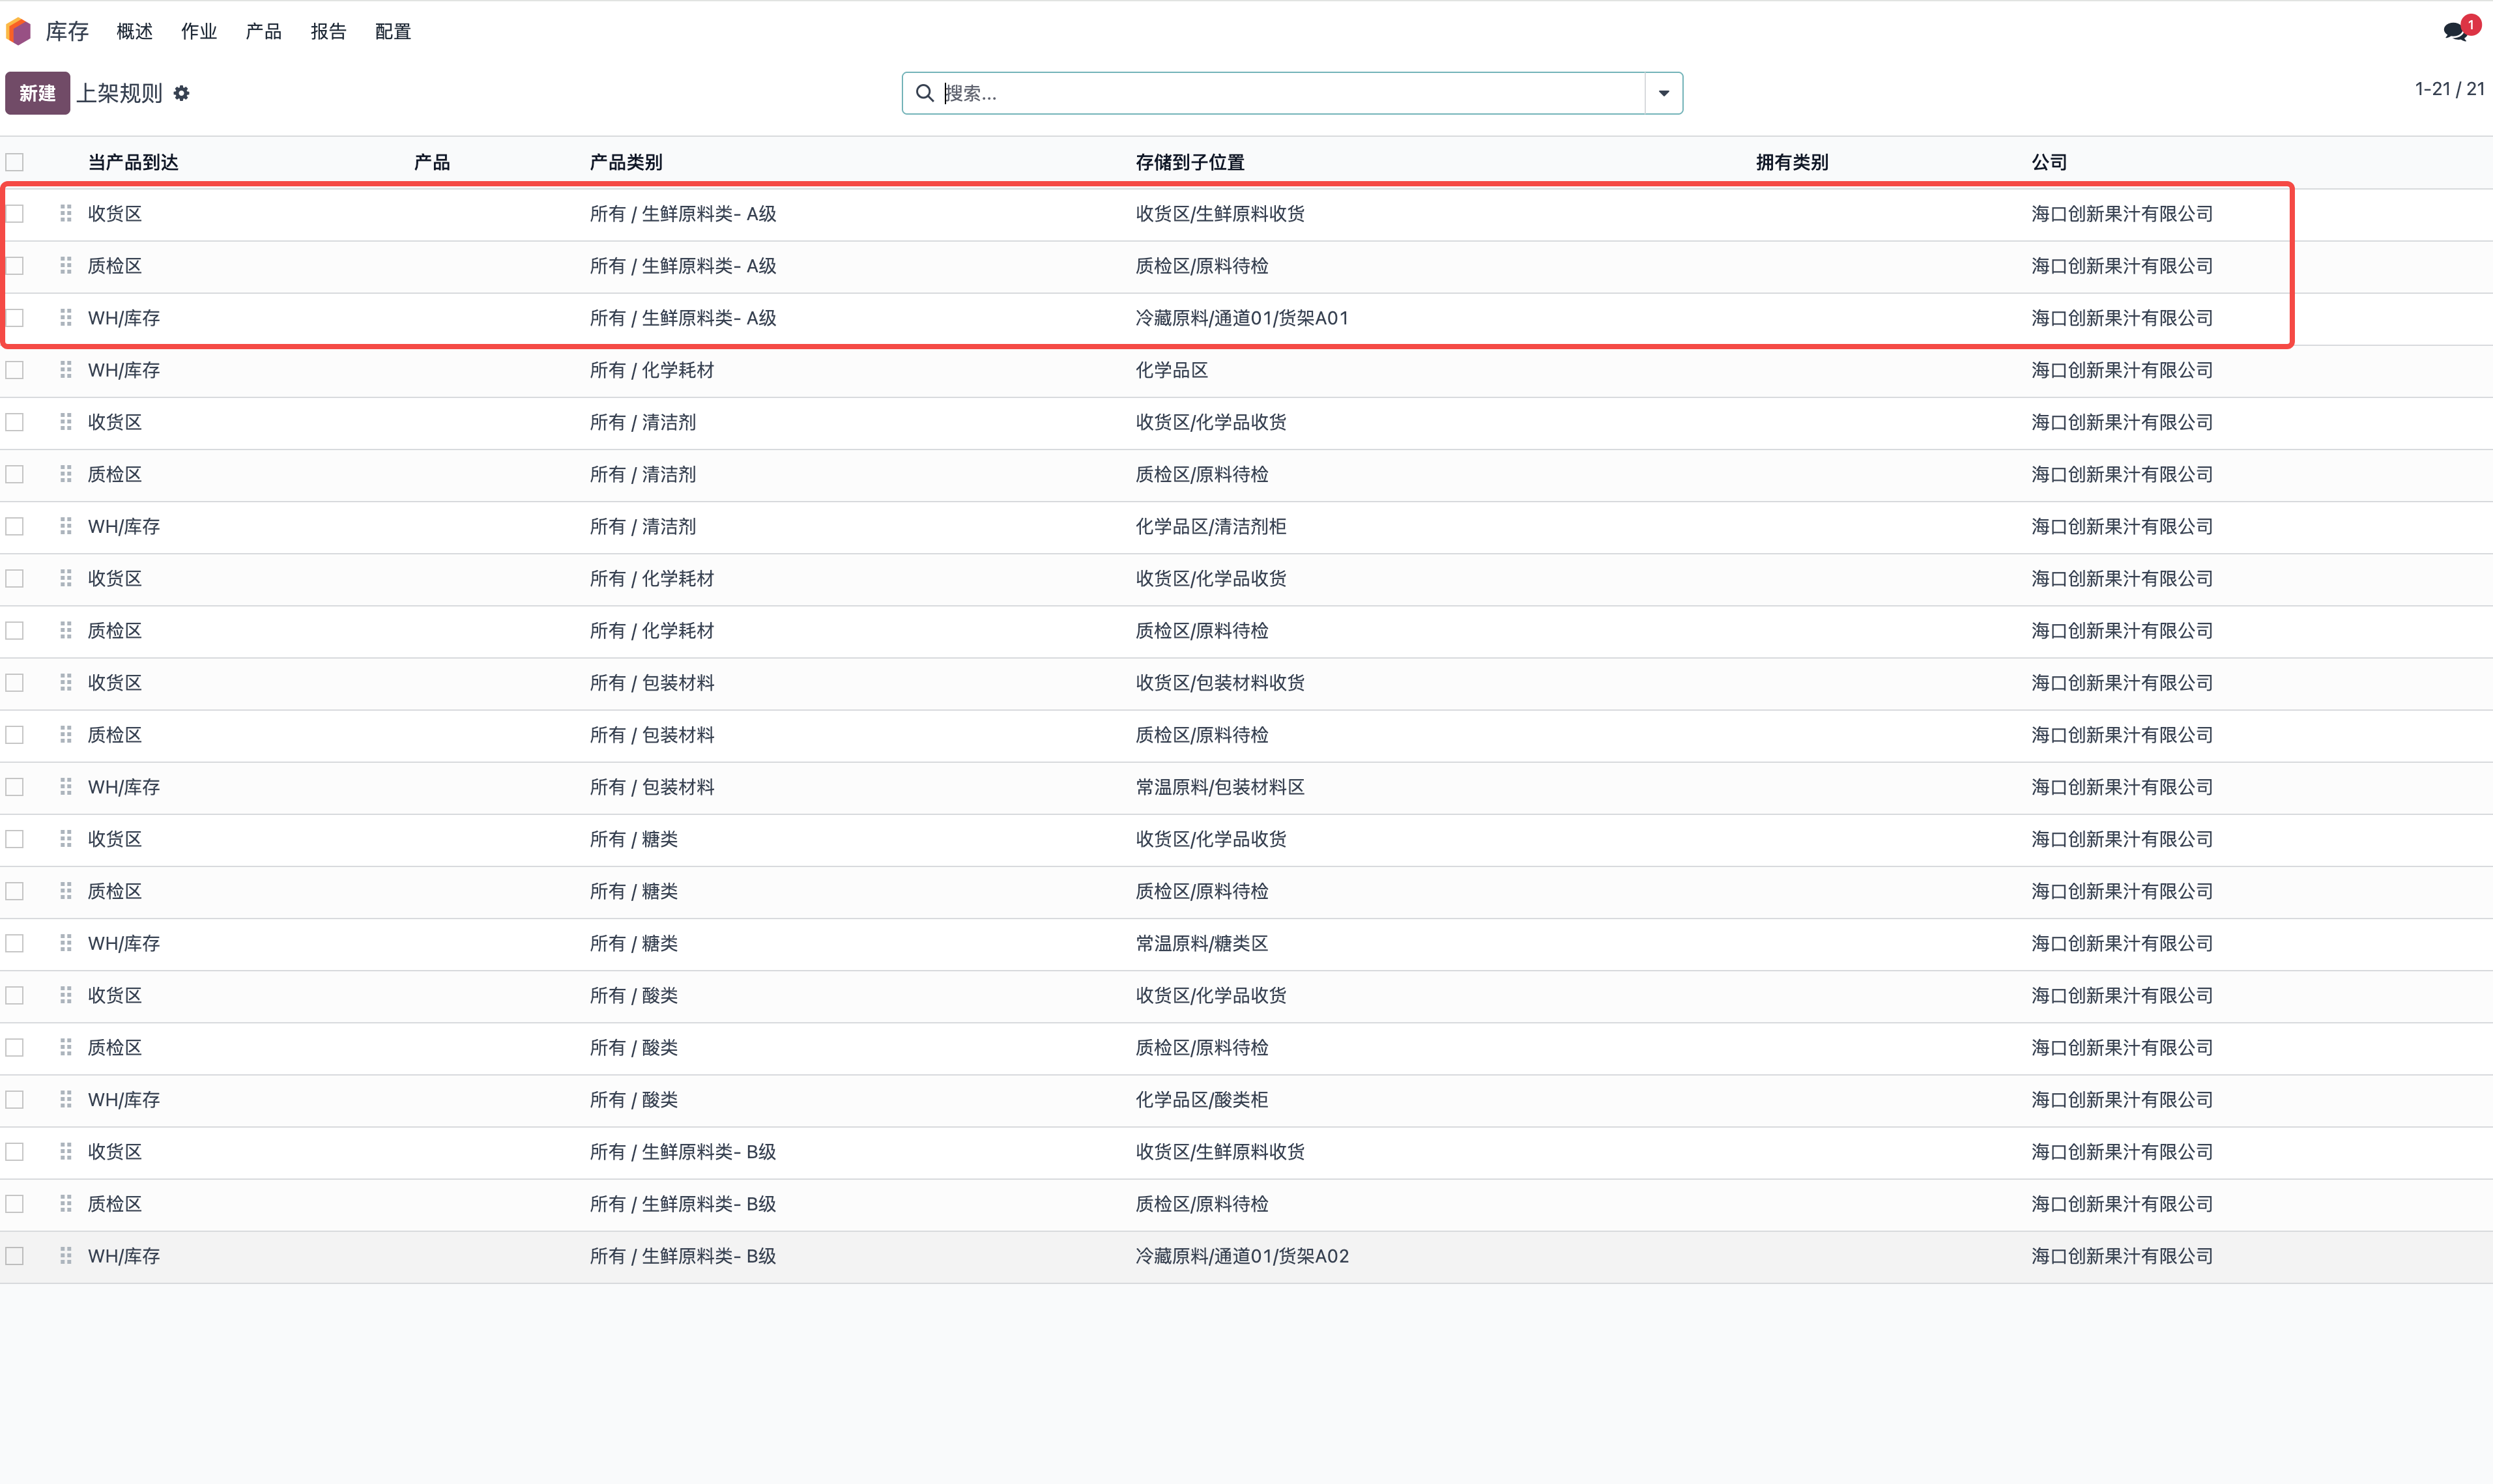Sort by 拥有类别 column header
The width and height of the screenshot is (2493, 1484).
[x=1792, y=162]
